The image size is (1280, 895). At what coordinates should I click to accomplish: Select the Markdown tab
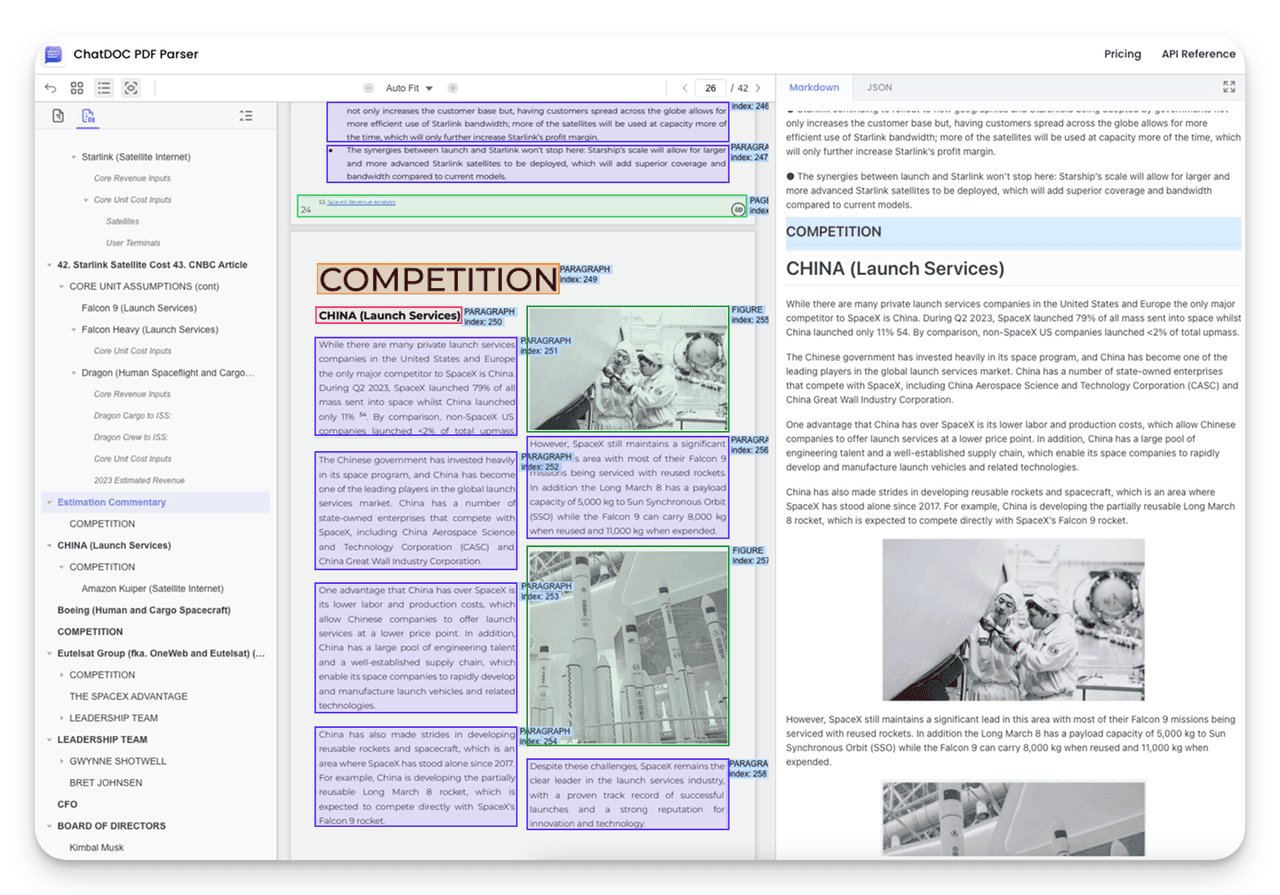813,87
